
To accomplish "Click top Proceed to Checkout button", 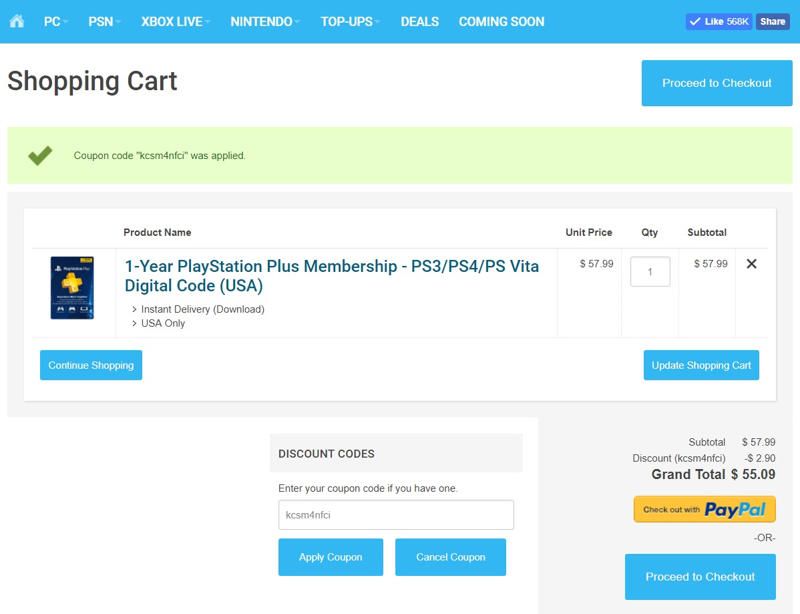I will click(716, 83).
